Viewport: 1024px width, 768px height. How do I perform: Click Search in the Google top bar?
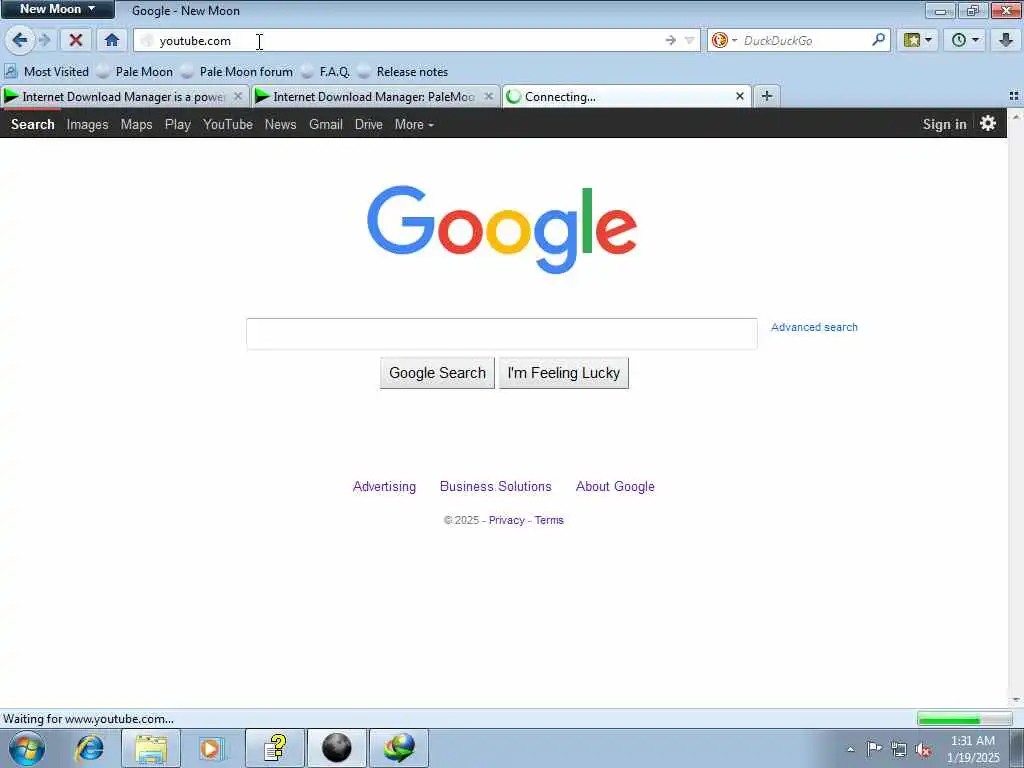(33, 124)
